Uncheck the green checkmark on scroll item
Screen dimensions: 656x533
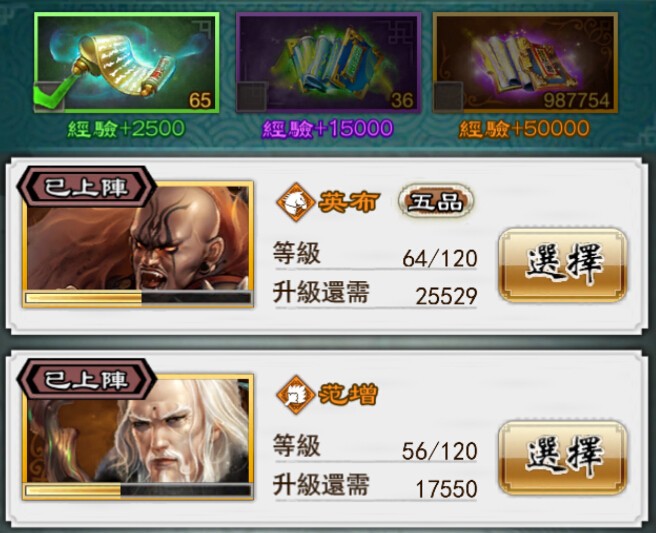(49, 97)
